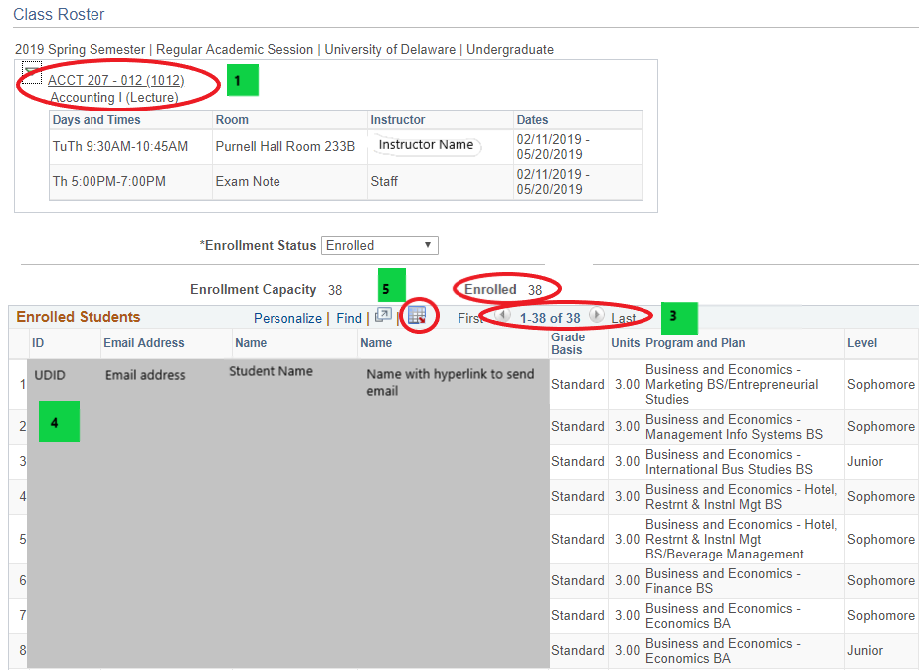919x670 pixels.
Task: Select the Staff instructor cell
Action: point(384,182)
